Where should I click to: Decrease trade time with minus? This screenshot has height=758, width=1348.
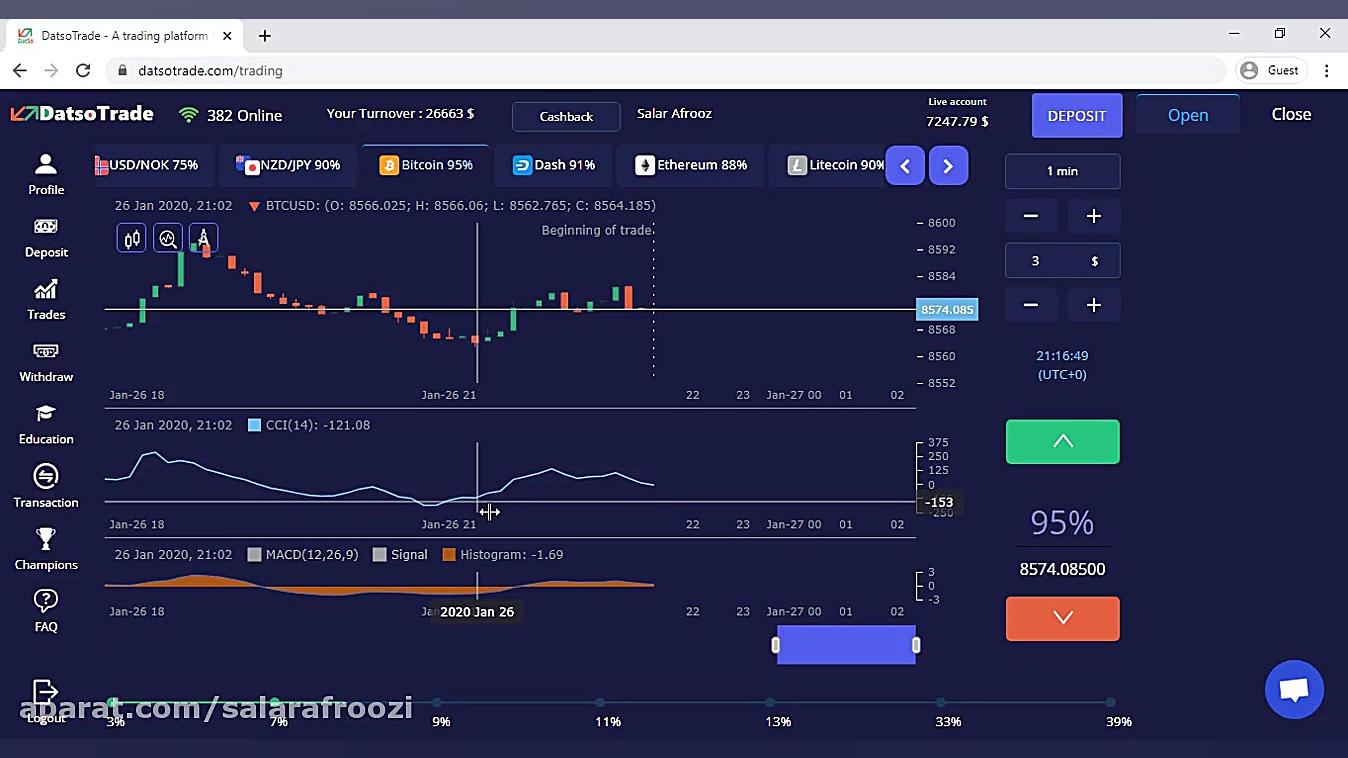pos(1030,216)
